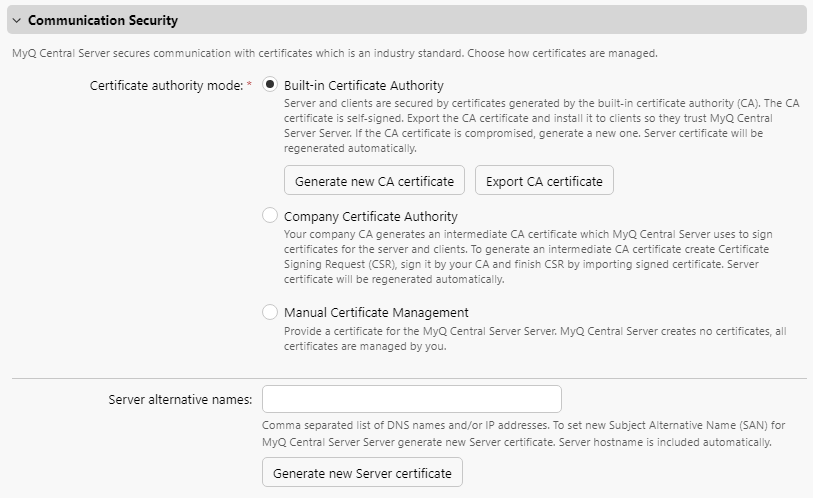Click the Company Certificate Authority label text
The image size is (813, 498).
[x=370, y=216]
